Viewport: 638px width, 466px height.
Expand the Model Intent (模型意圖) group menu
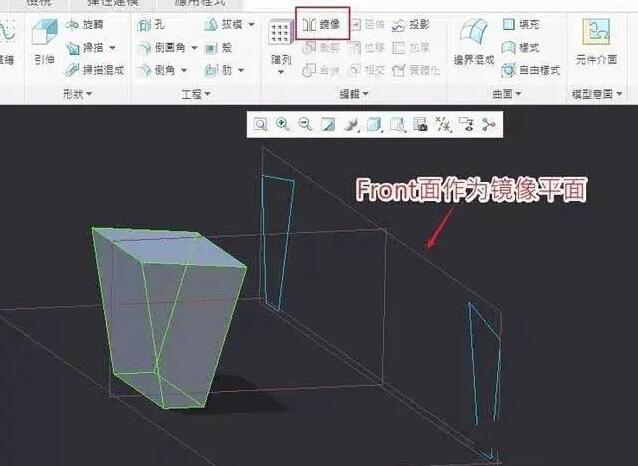(x=597, y=94)
